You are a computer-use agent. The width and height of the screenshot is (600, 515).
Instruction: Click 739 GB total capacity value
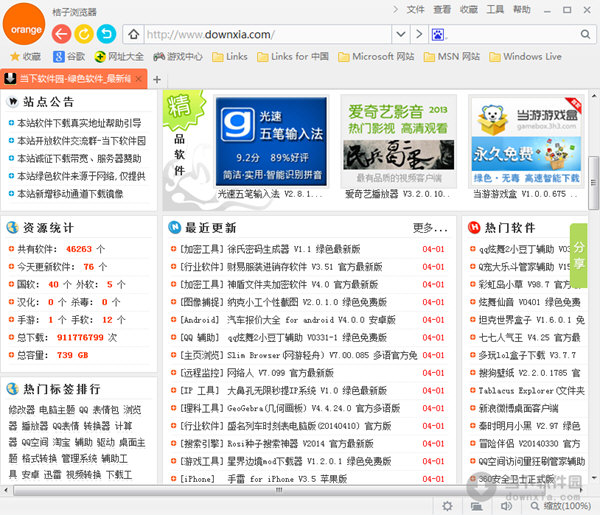click(73, 355)
